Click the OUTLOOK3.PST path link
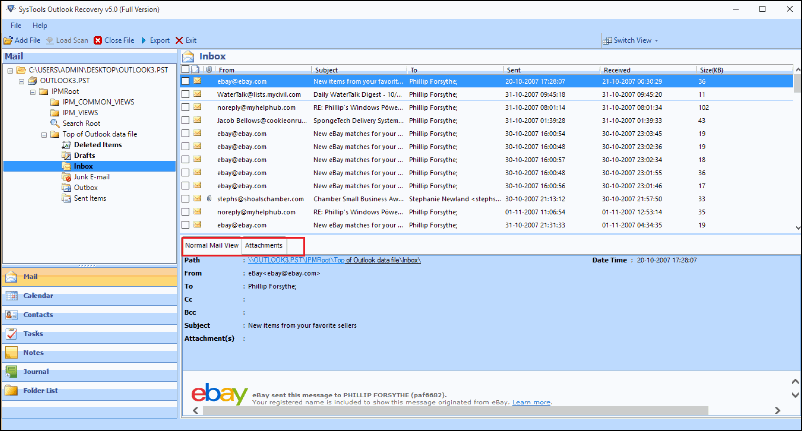Image resolution: width=802 pixels, height=431 pixels. 335,260
